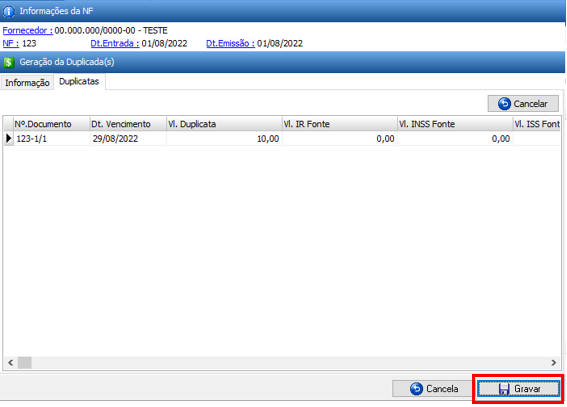This screenshot has width=567, height=407.
Task: Click the Nº.Documento column header
Action: click(x=51, y=124)
